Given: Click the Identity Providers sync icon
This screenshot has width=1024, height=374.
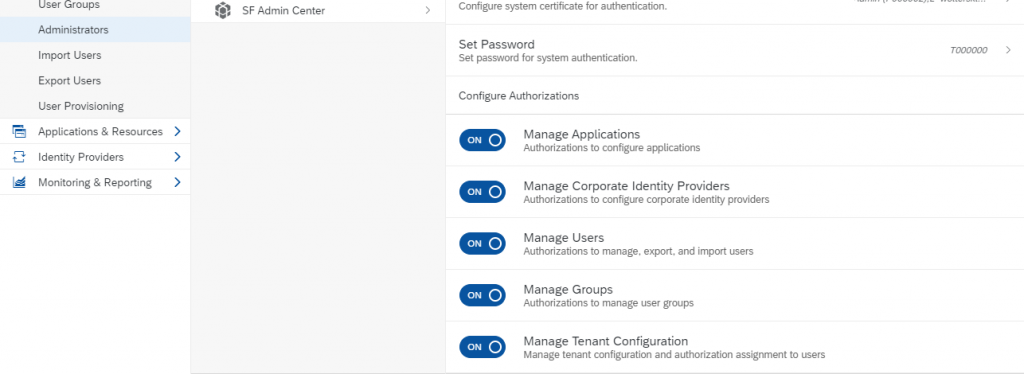Looking at the screenshot, I should [19, 157].
